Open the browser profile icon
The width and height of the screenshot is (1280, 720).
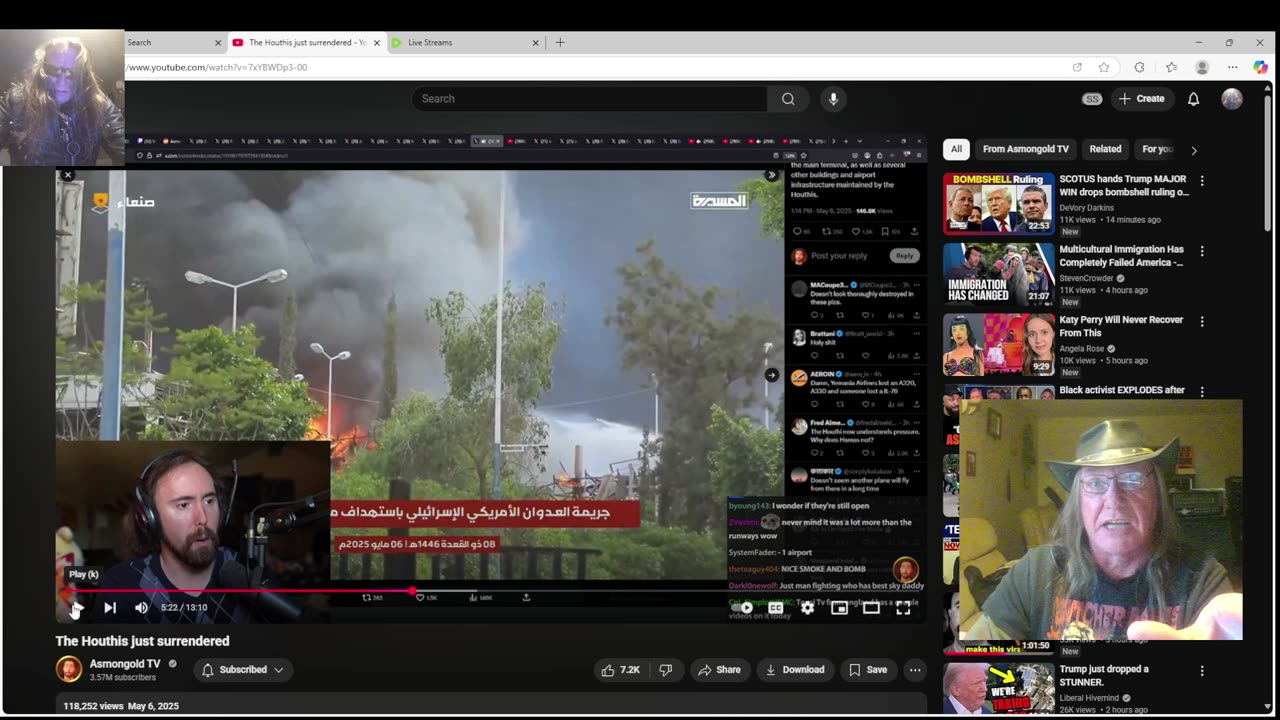(1202, 67)
